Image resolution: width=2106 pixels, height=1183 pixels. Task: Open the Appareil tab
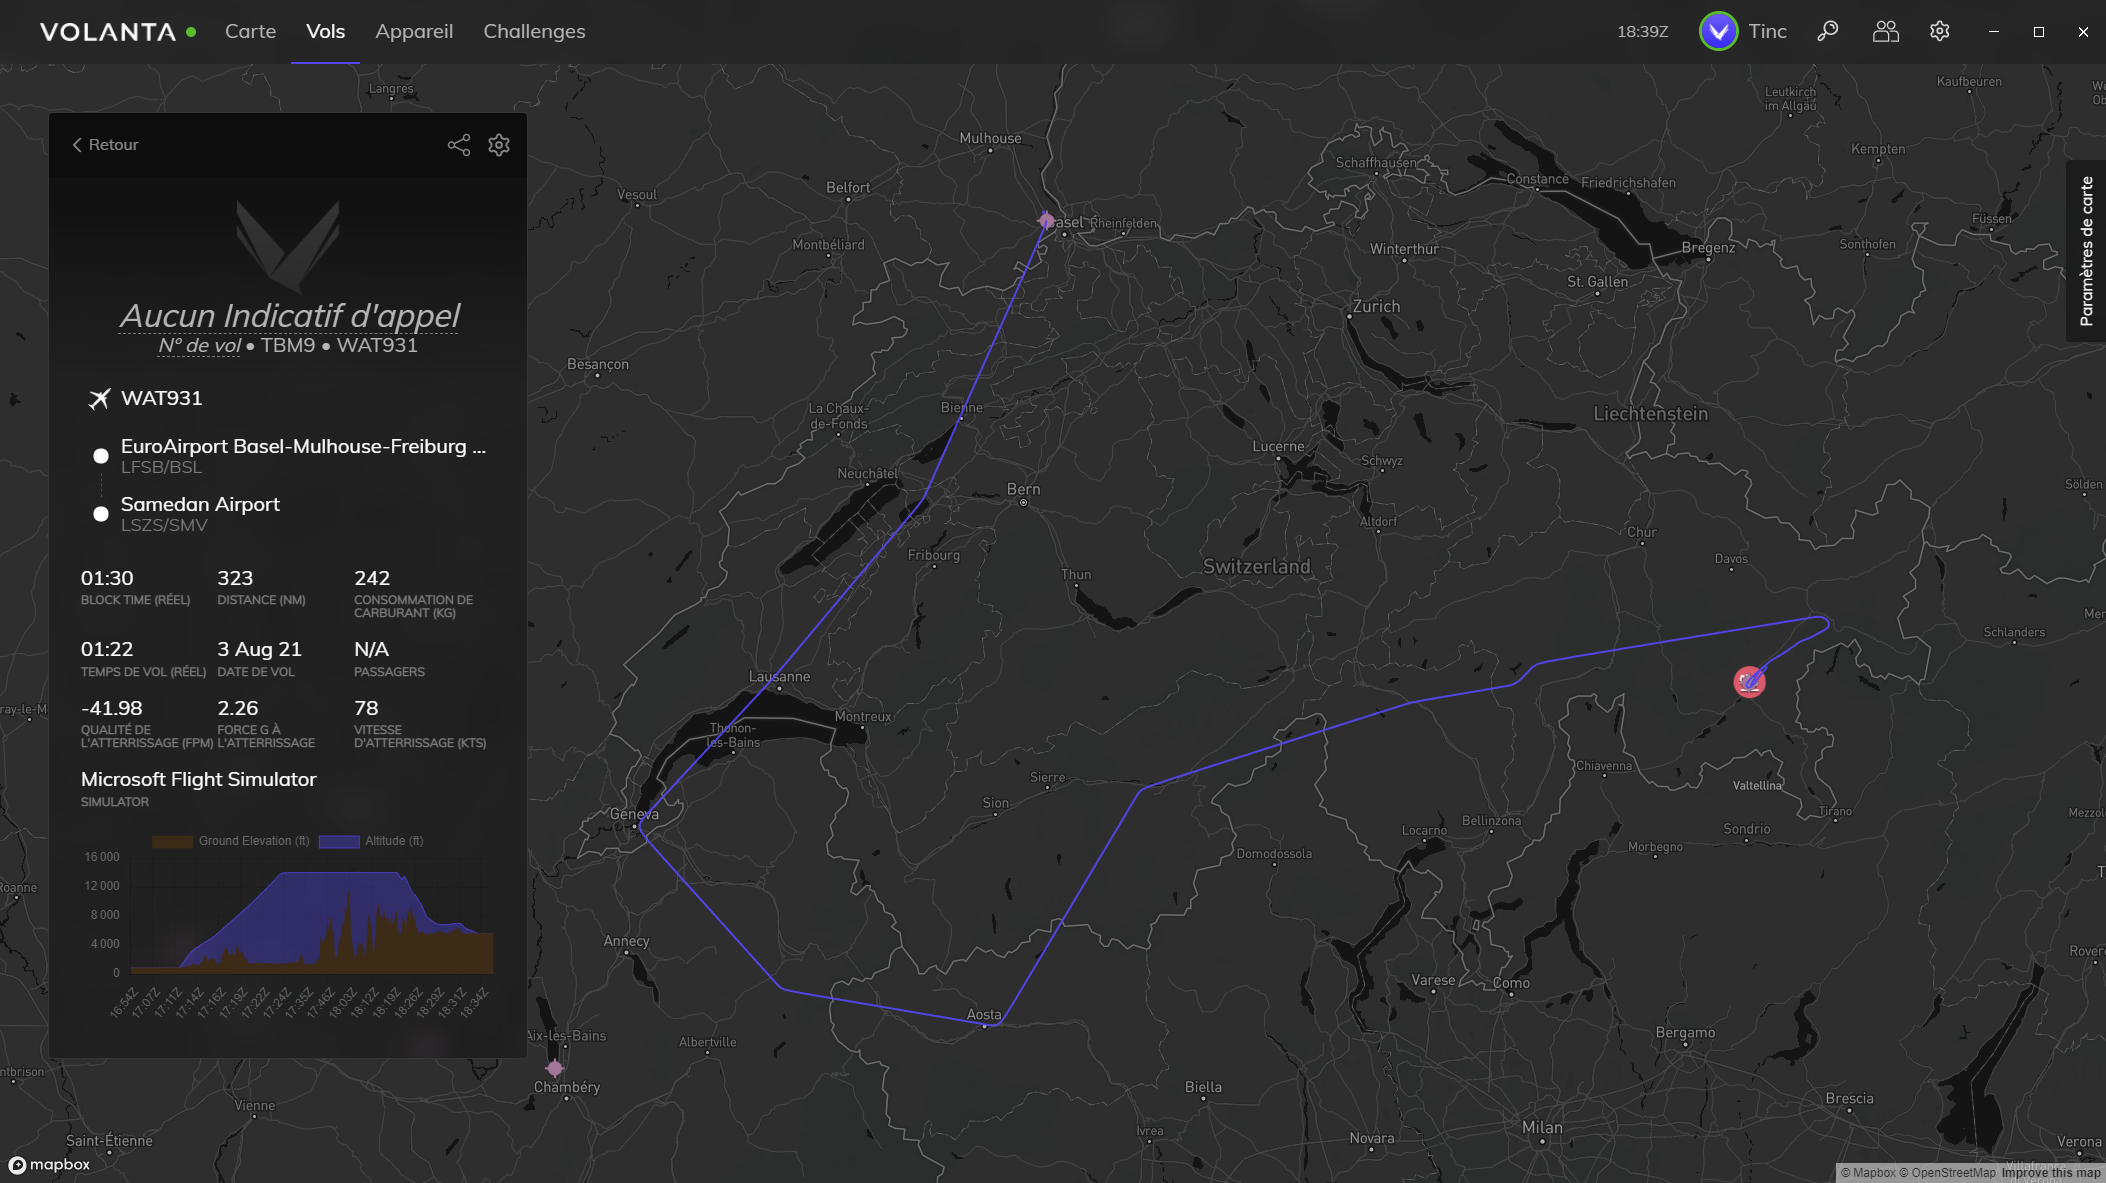click(x=414, y=32)
